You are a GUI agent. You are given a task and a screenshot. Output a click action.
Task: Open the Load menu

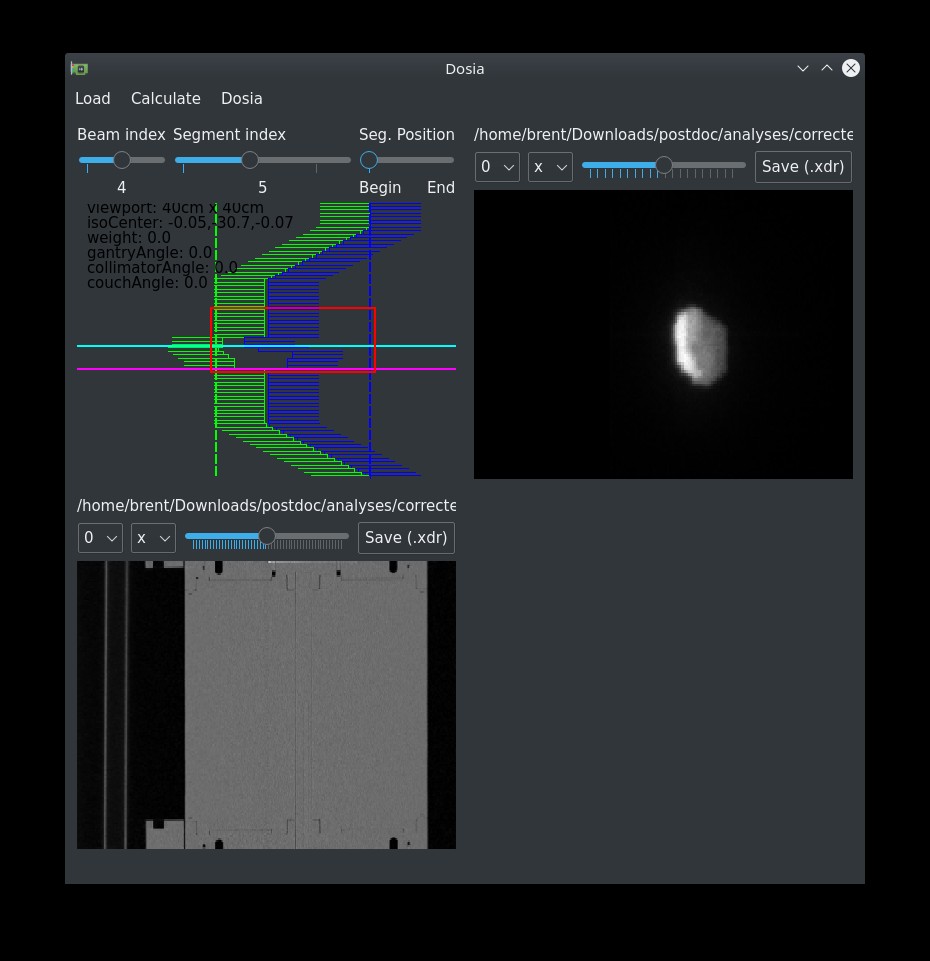pyautogui.click(x=93, y=98)
